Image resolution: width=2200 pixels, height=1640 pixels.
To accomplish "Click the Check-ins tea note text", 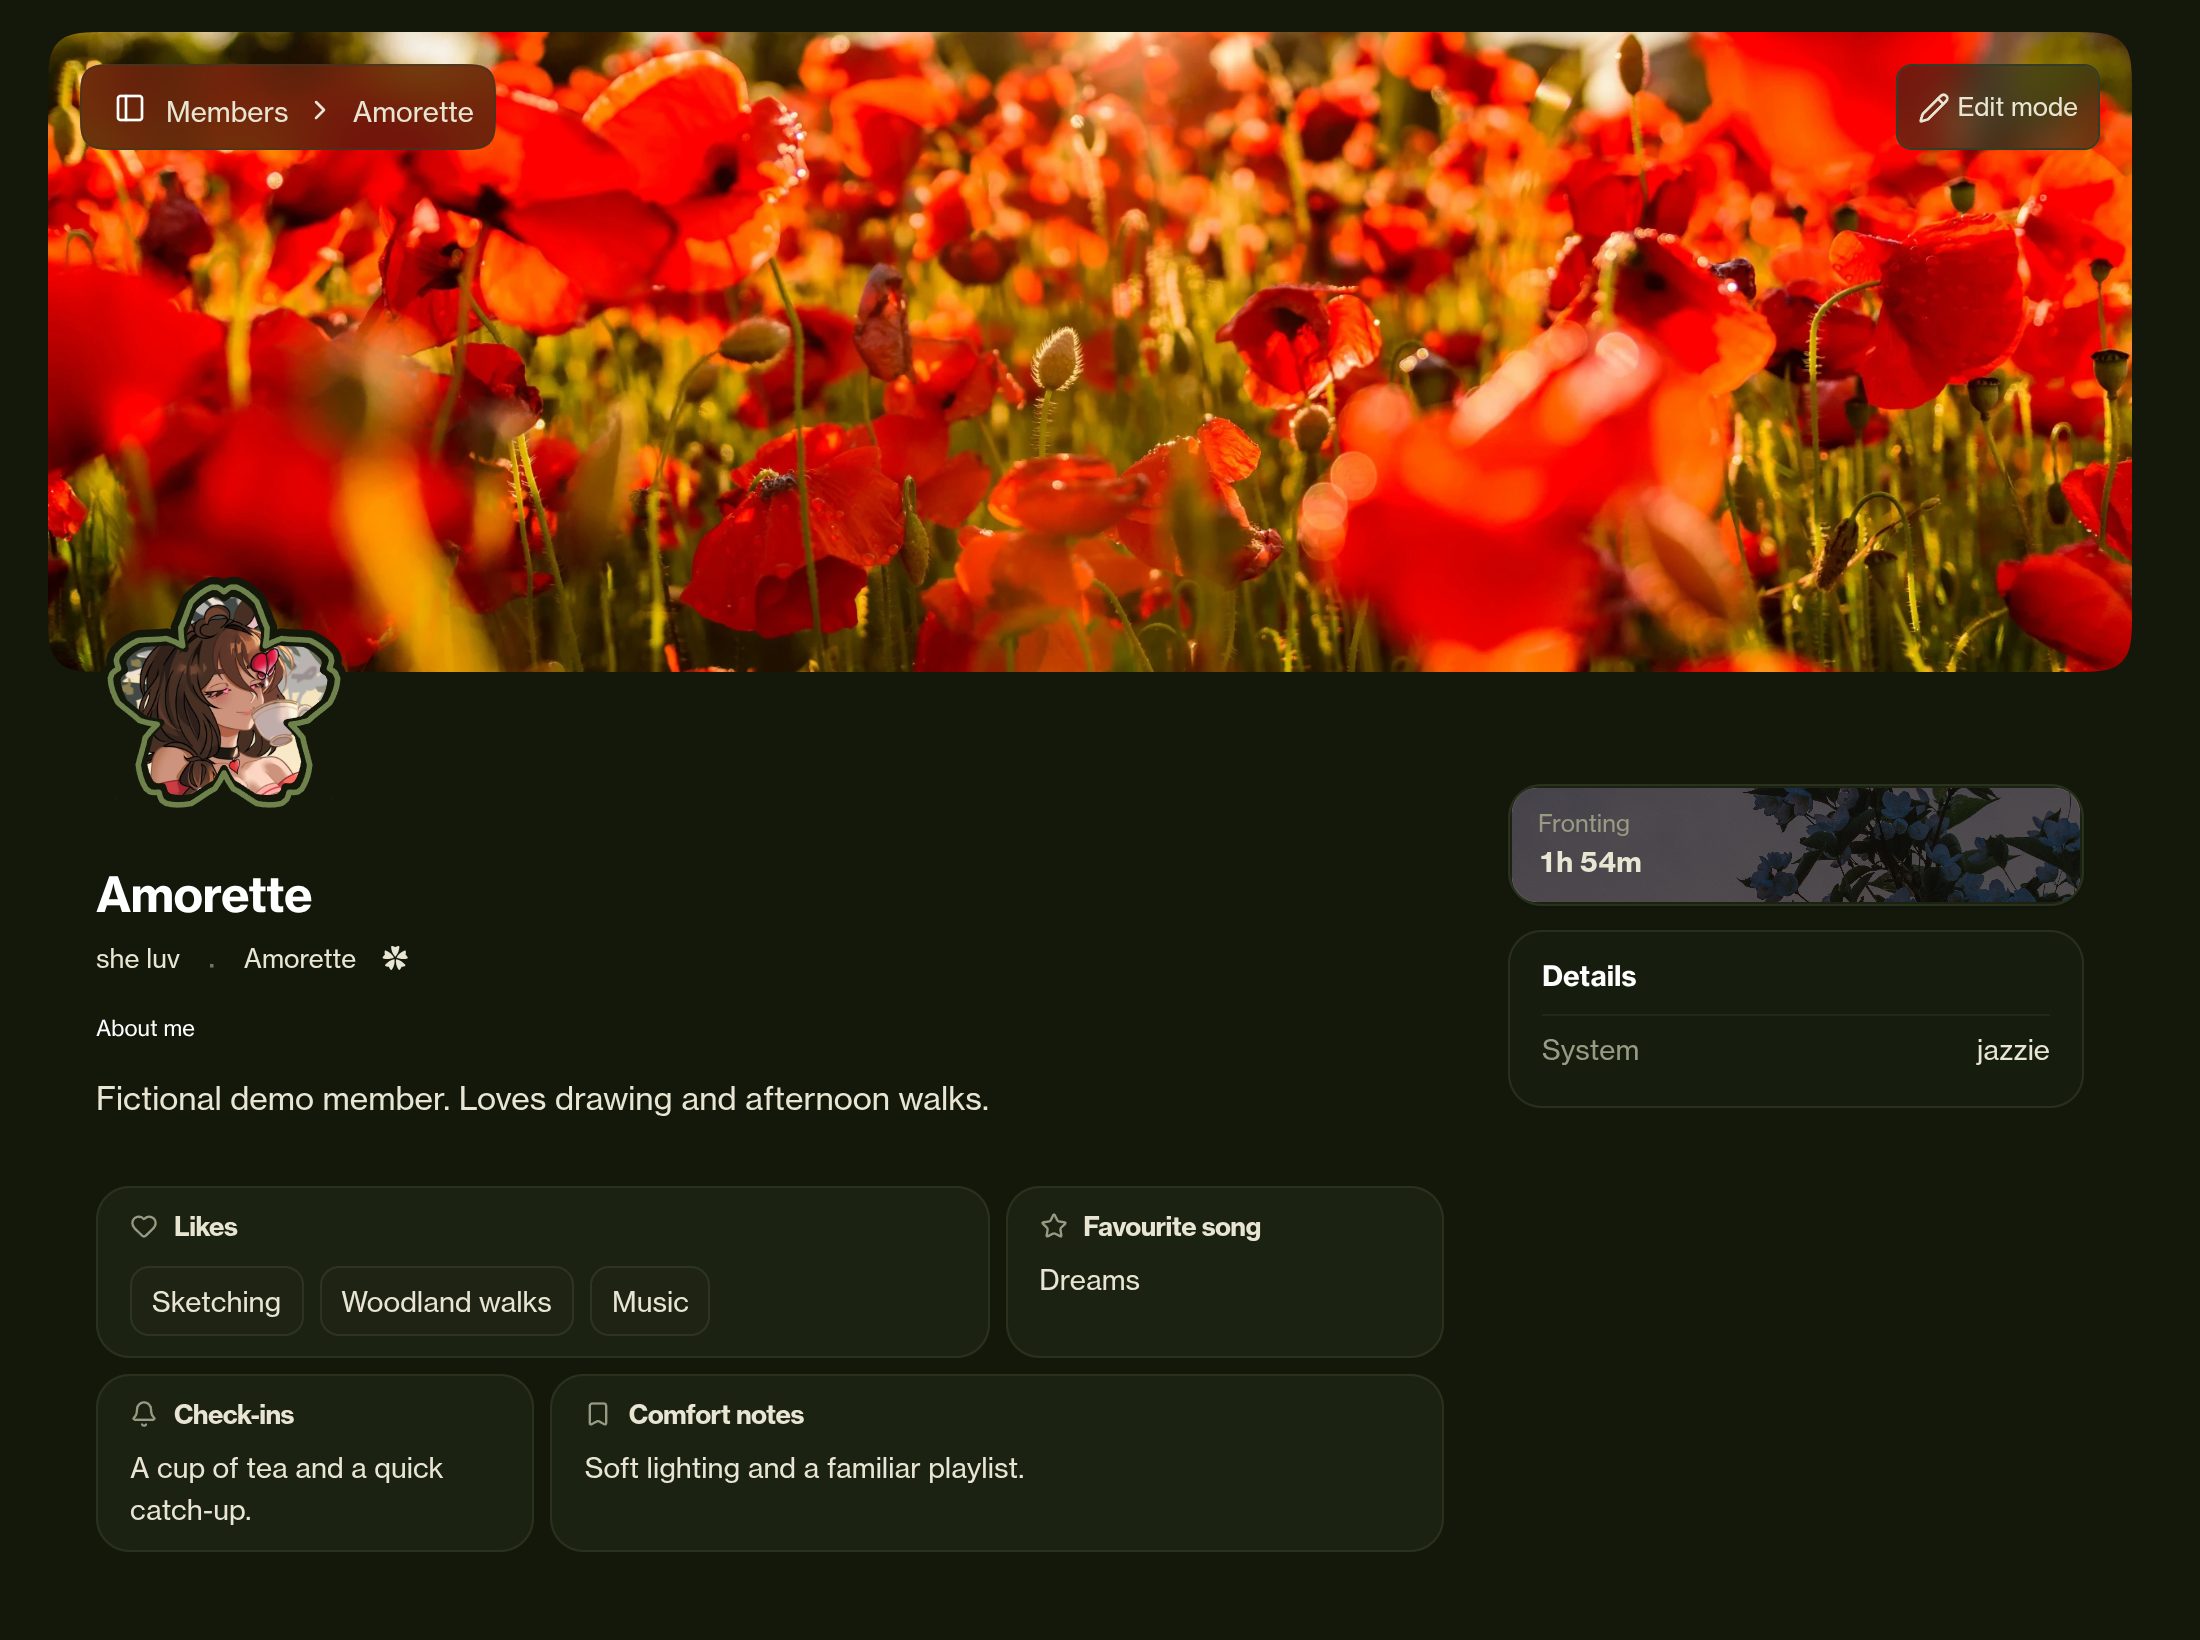I will [286, 1489].
